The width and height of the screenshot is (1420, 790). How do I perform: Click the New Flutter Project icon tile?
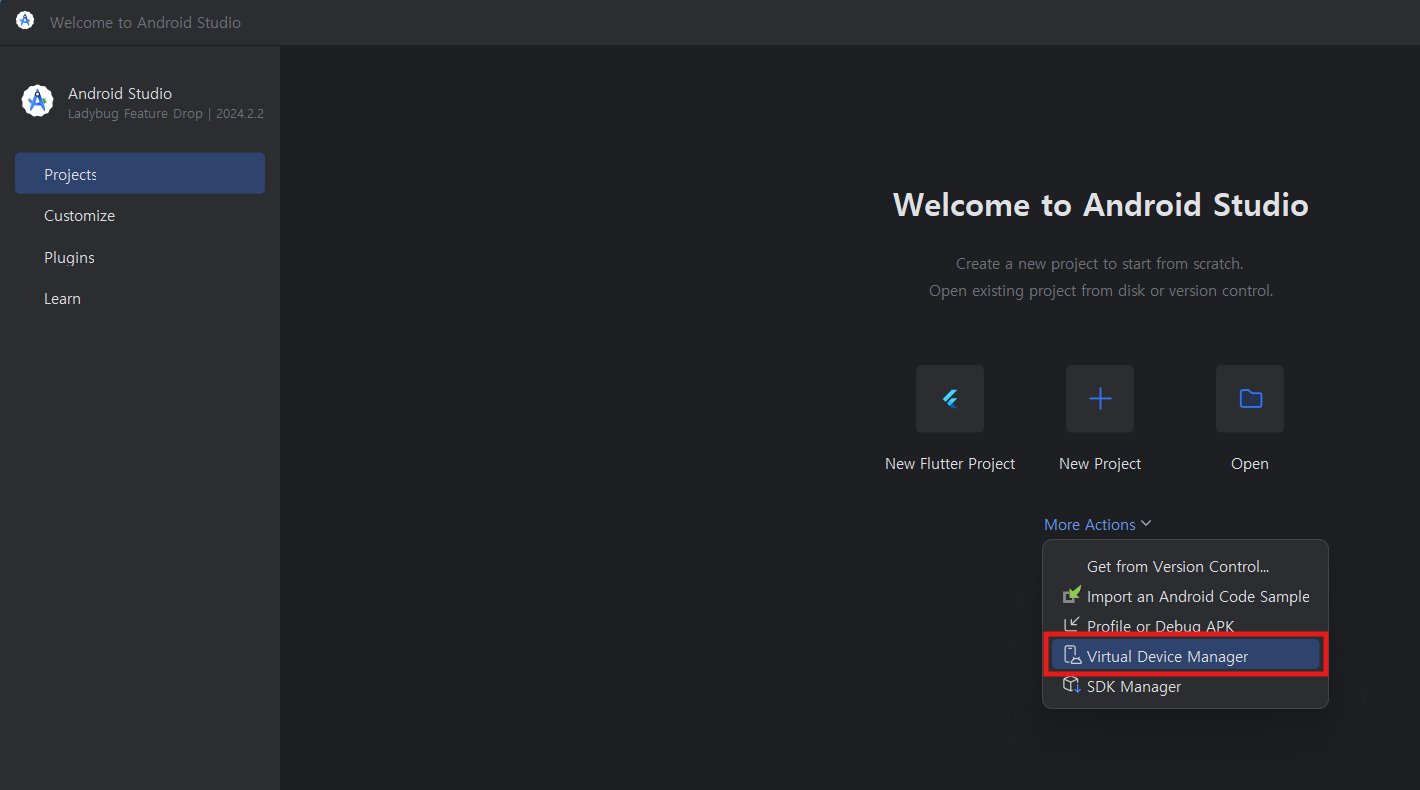(950, 399)
